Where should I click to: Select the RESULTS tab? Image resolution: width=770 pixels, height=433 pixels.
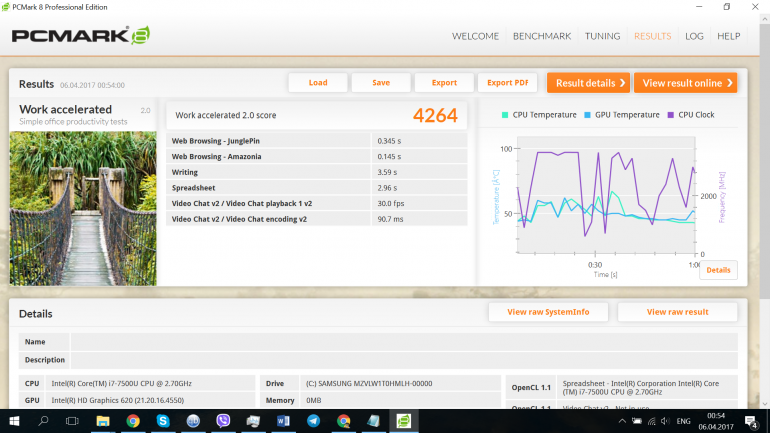tap(652, 36)
